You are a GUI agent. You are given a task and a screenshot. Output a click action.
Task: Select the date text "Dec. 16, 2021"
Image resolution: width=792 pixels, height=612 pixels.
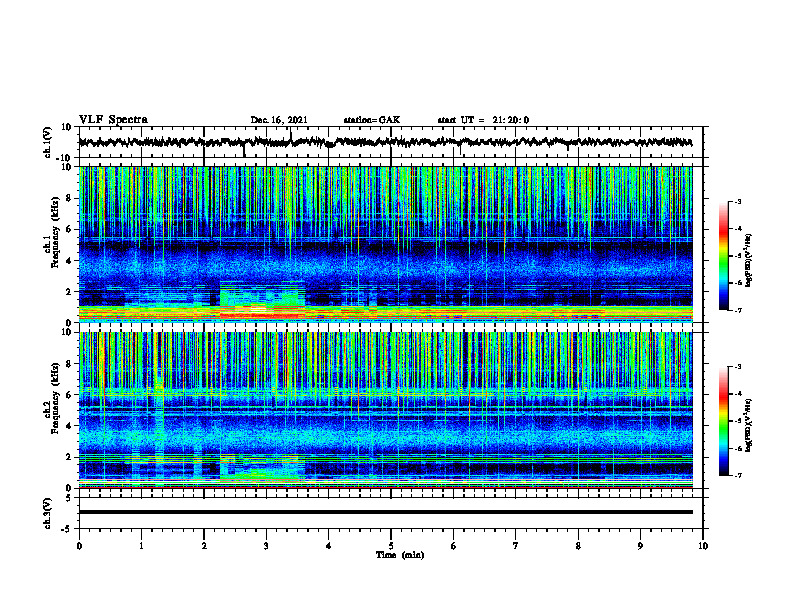[x=279, y=120]
